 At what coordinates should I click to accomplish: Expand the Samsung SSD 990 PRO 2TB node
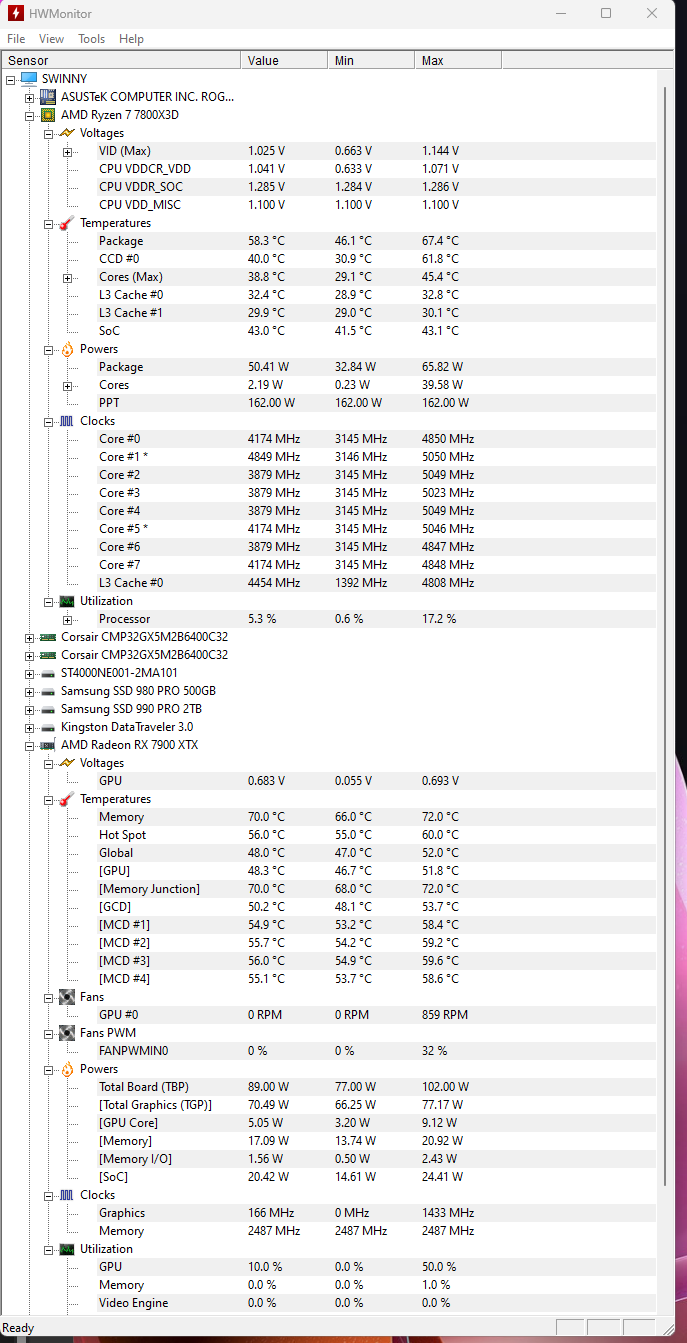[30, 709]
